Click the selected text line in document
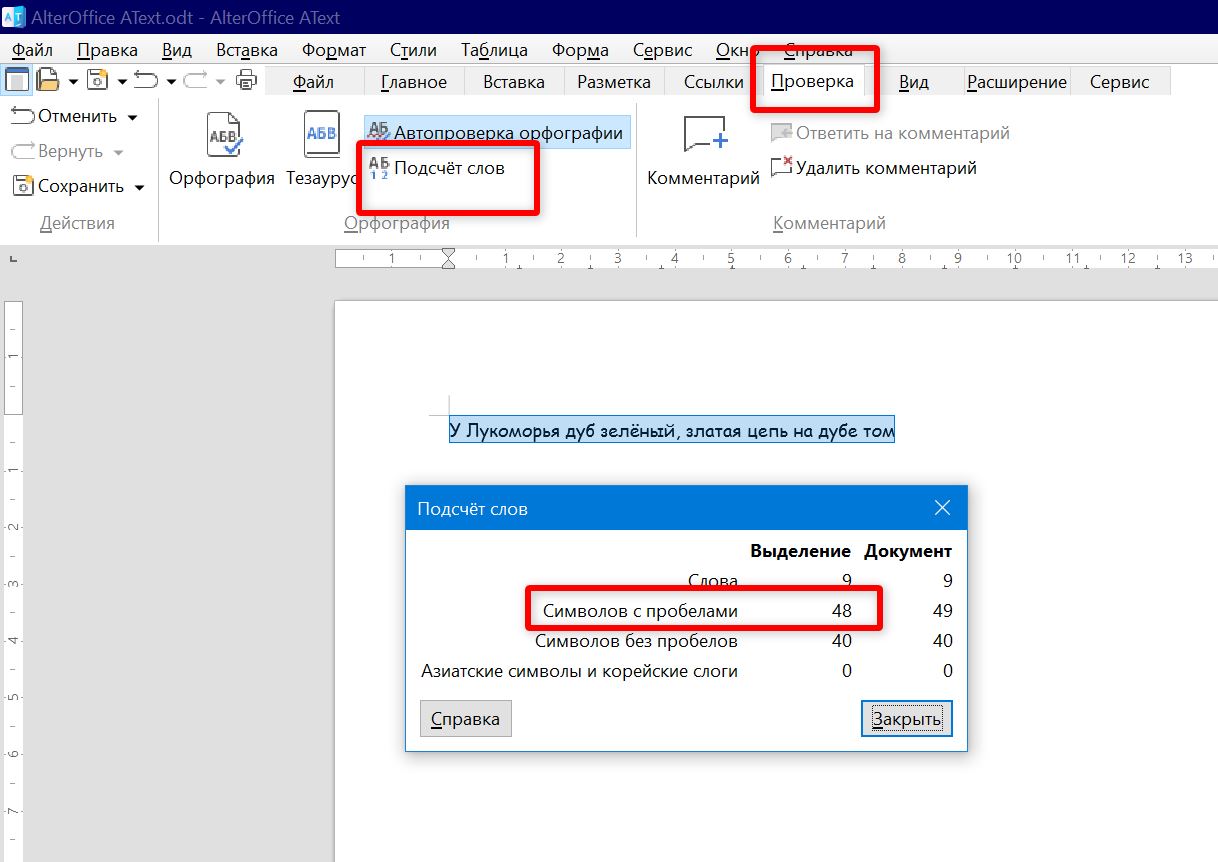Screen dimensions: 1218x862 [671, 430]
